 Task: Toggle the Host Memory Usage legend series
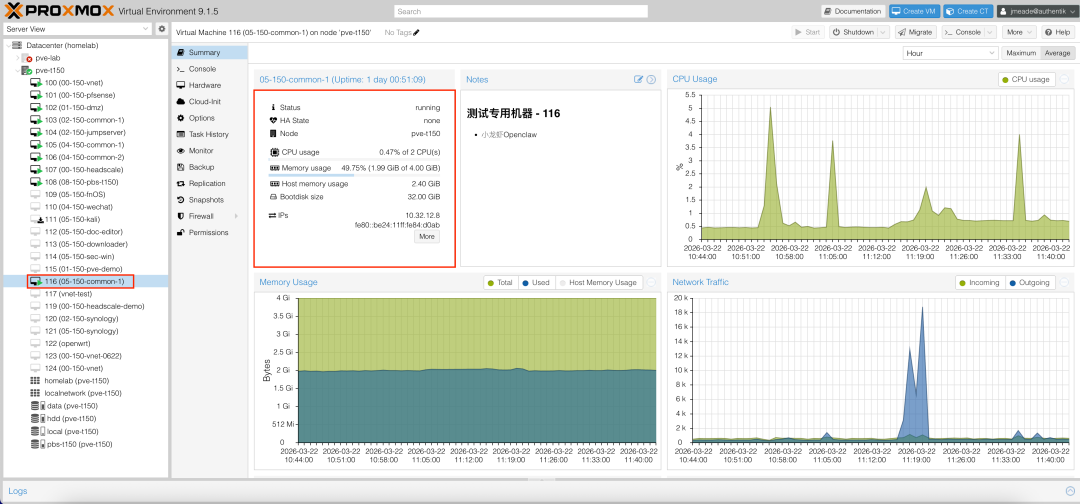click(598, 283)
